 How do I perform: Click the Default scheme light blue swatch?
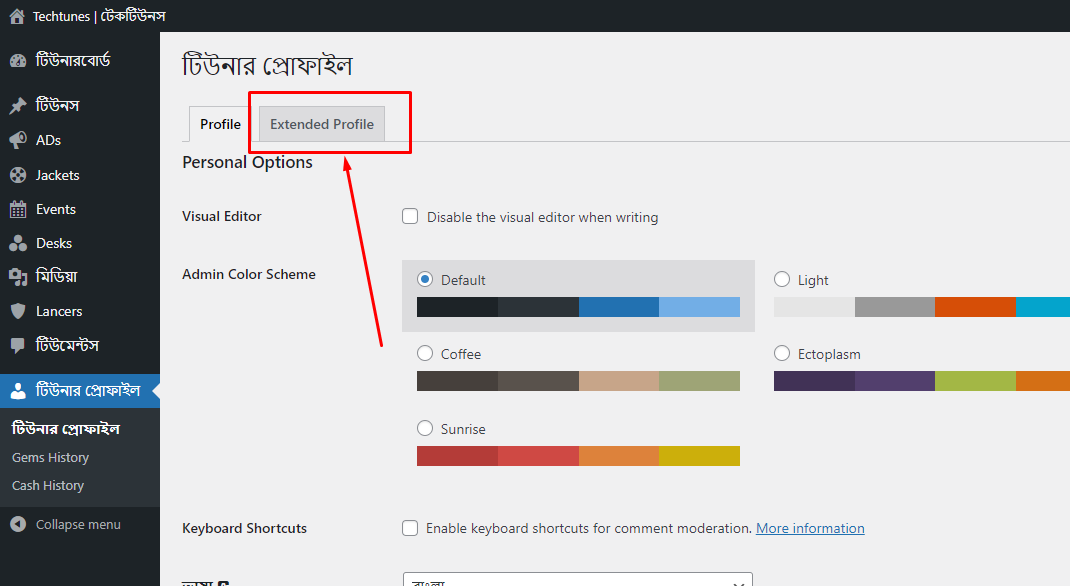click(x=699, y=307)
